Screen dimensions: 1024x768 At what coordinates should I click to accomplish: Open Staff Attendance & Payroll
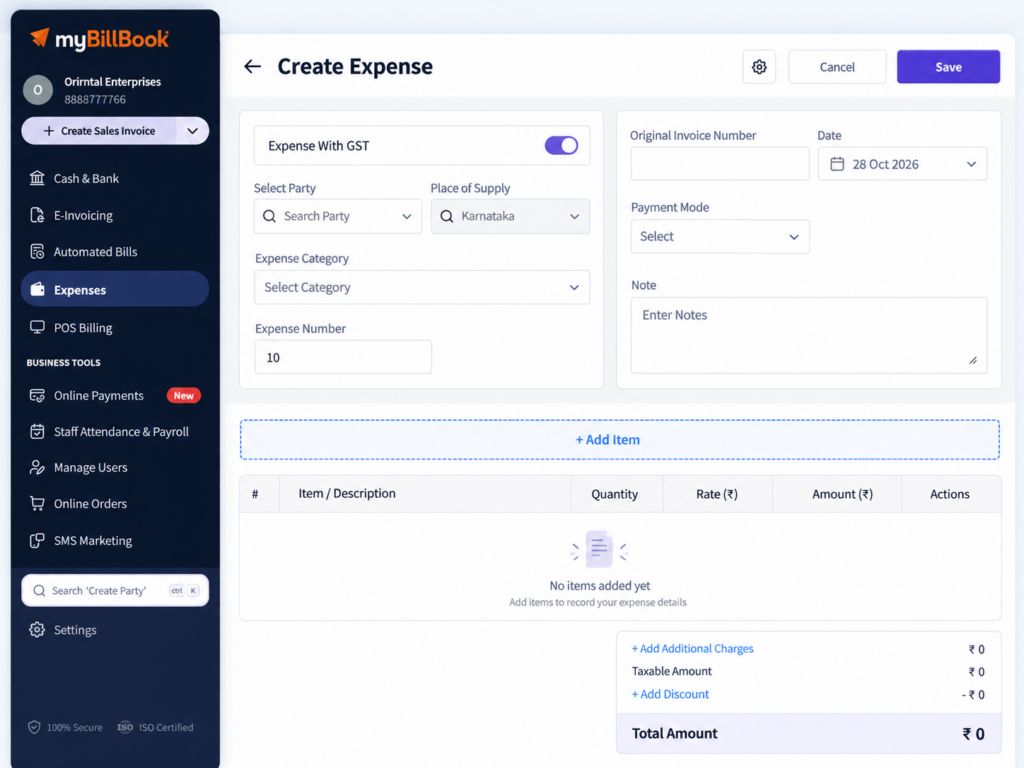(x=115, y=431)
